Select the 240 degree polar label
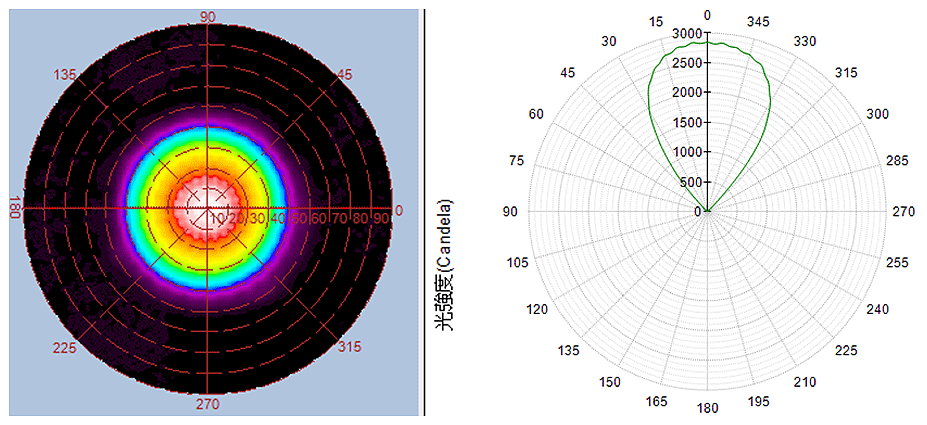The width and height of the screenshot is (927, 425). click(877, 309)
